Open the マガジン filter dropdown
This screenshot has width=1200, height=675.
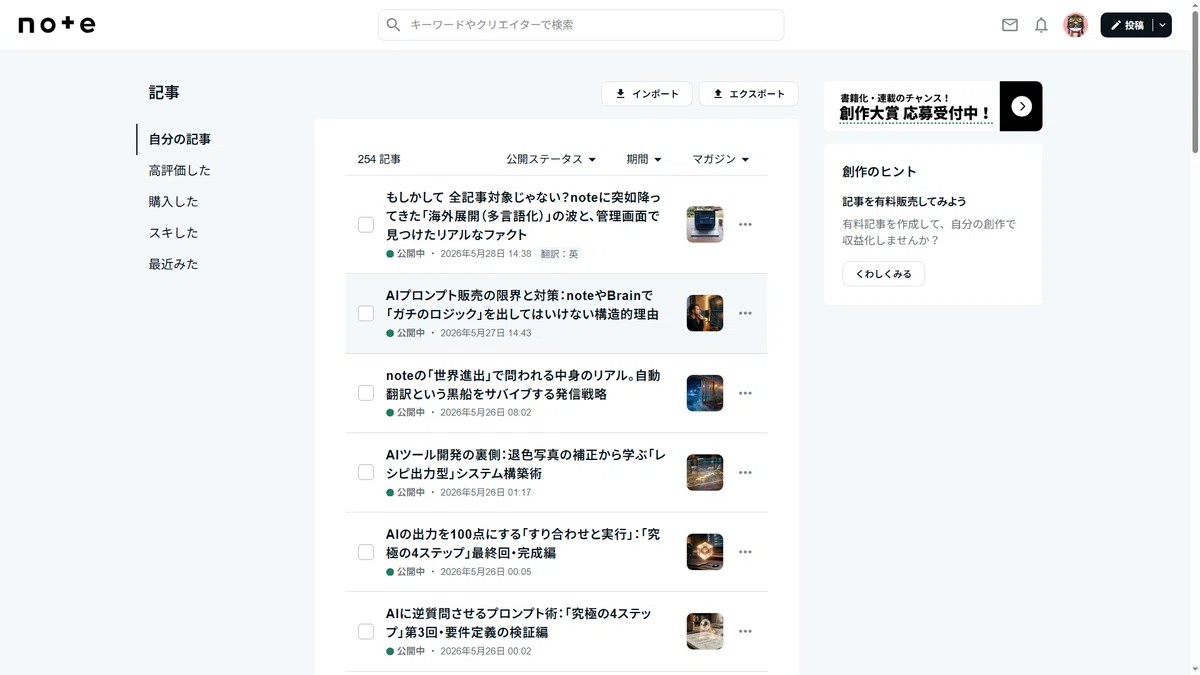[720, 159]
